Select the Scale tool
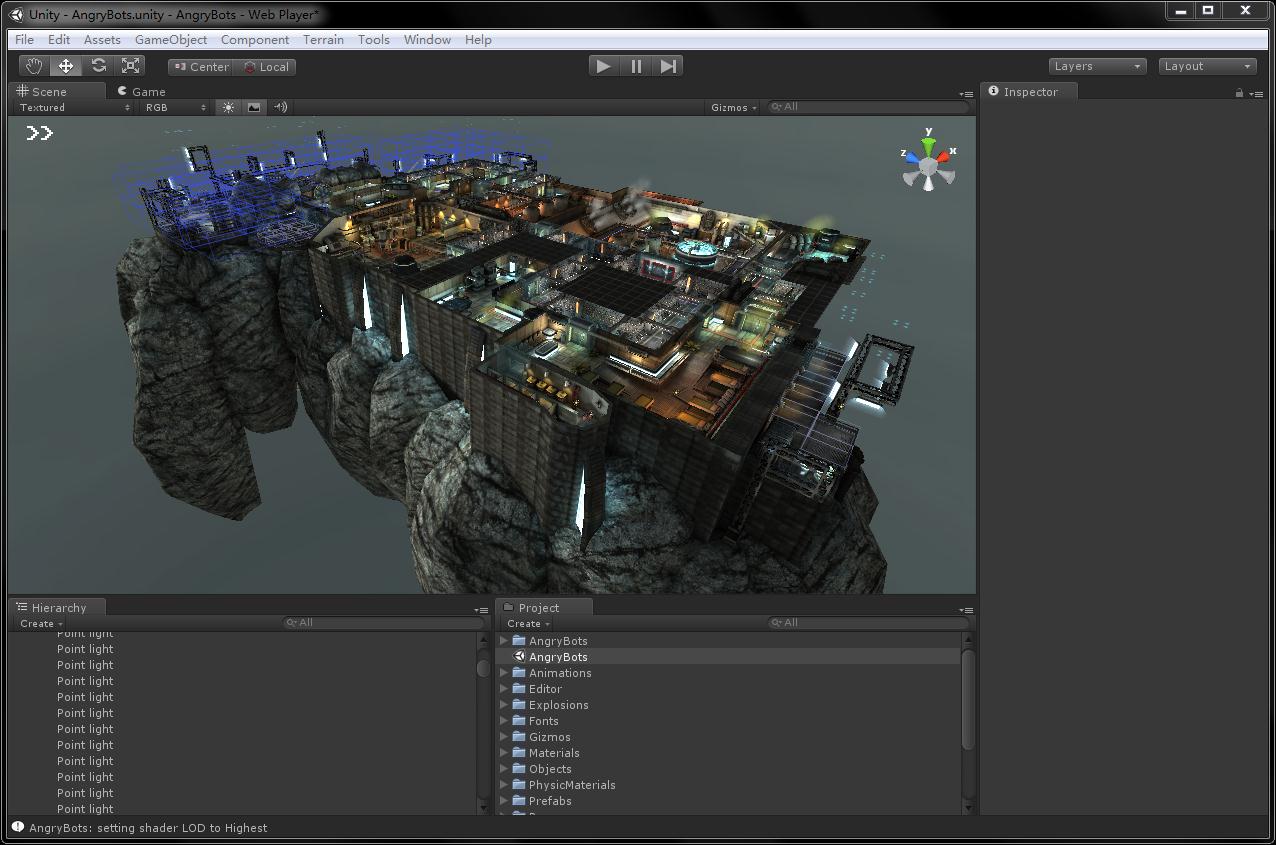The image size is (1276, 845). [130, 66]
